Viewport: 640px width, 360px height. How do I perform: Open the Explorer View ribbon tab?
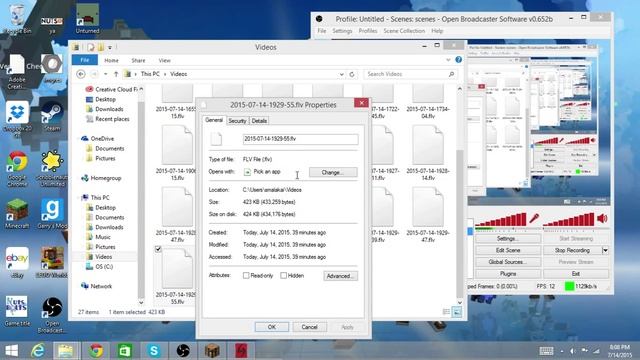[x=164, y=60]
